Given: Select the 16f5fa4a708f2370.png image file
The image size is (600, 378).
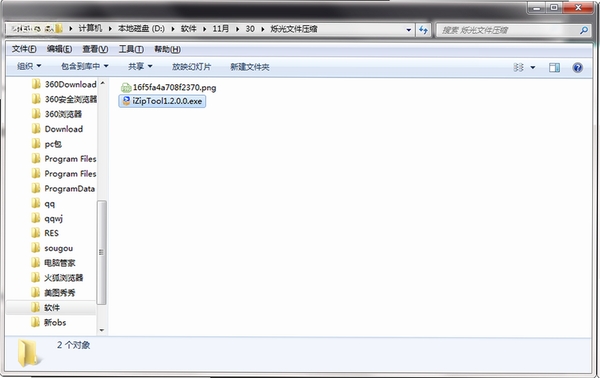Looking at the screenshot, I should (168, 88).
